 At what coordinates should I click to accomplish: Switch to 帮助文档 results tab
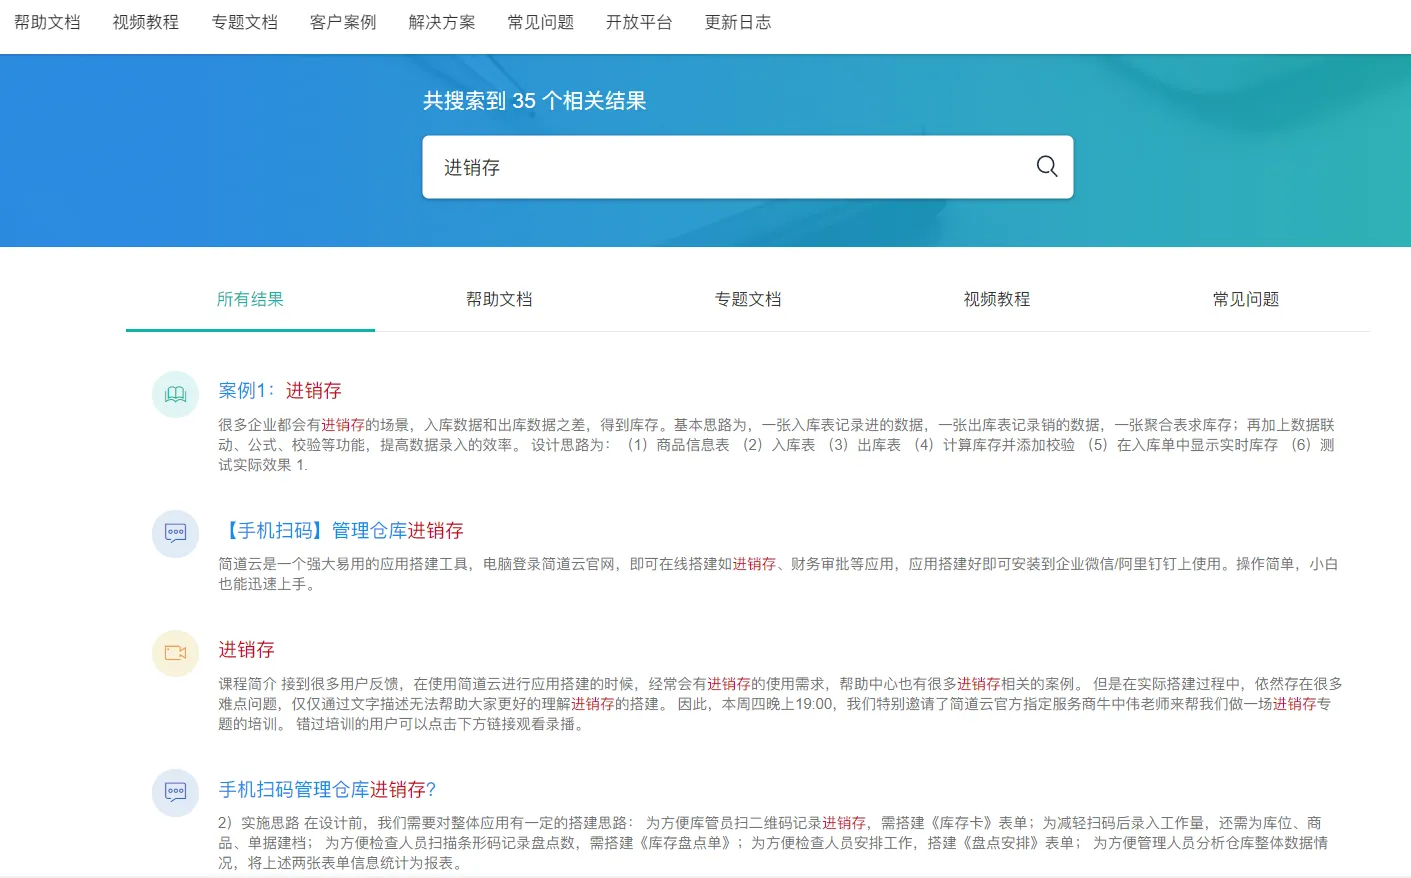[x=499, y=299]
